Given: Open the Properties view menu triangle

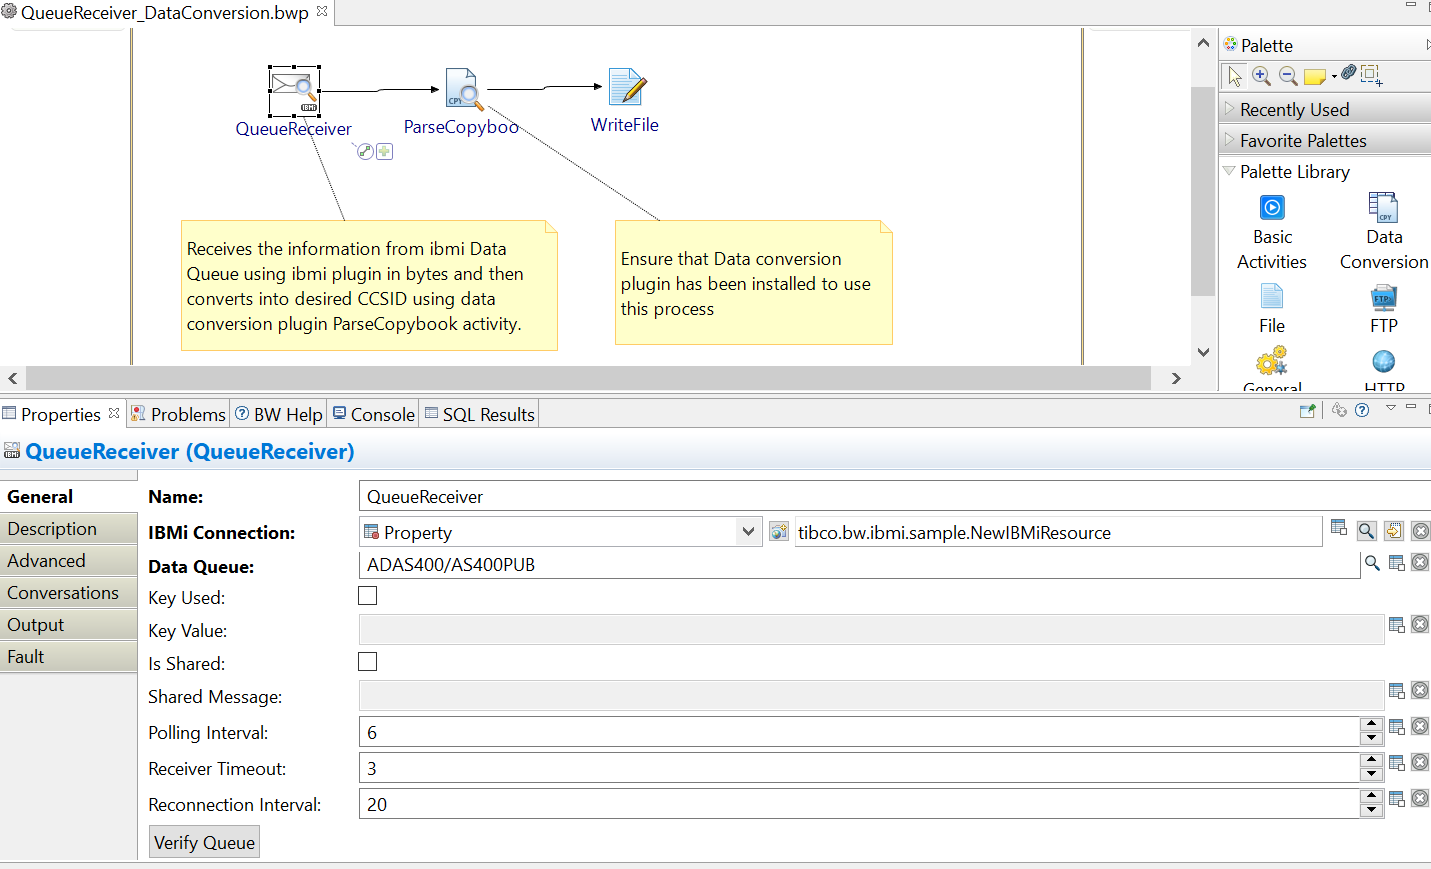Looking at the screenshot, I should coord(1390,408).
